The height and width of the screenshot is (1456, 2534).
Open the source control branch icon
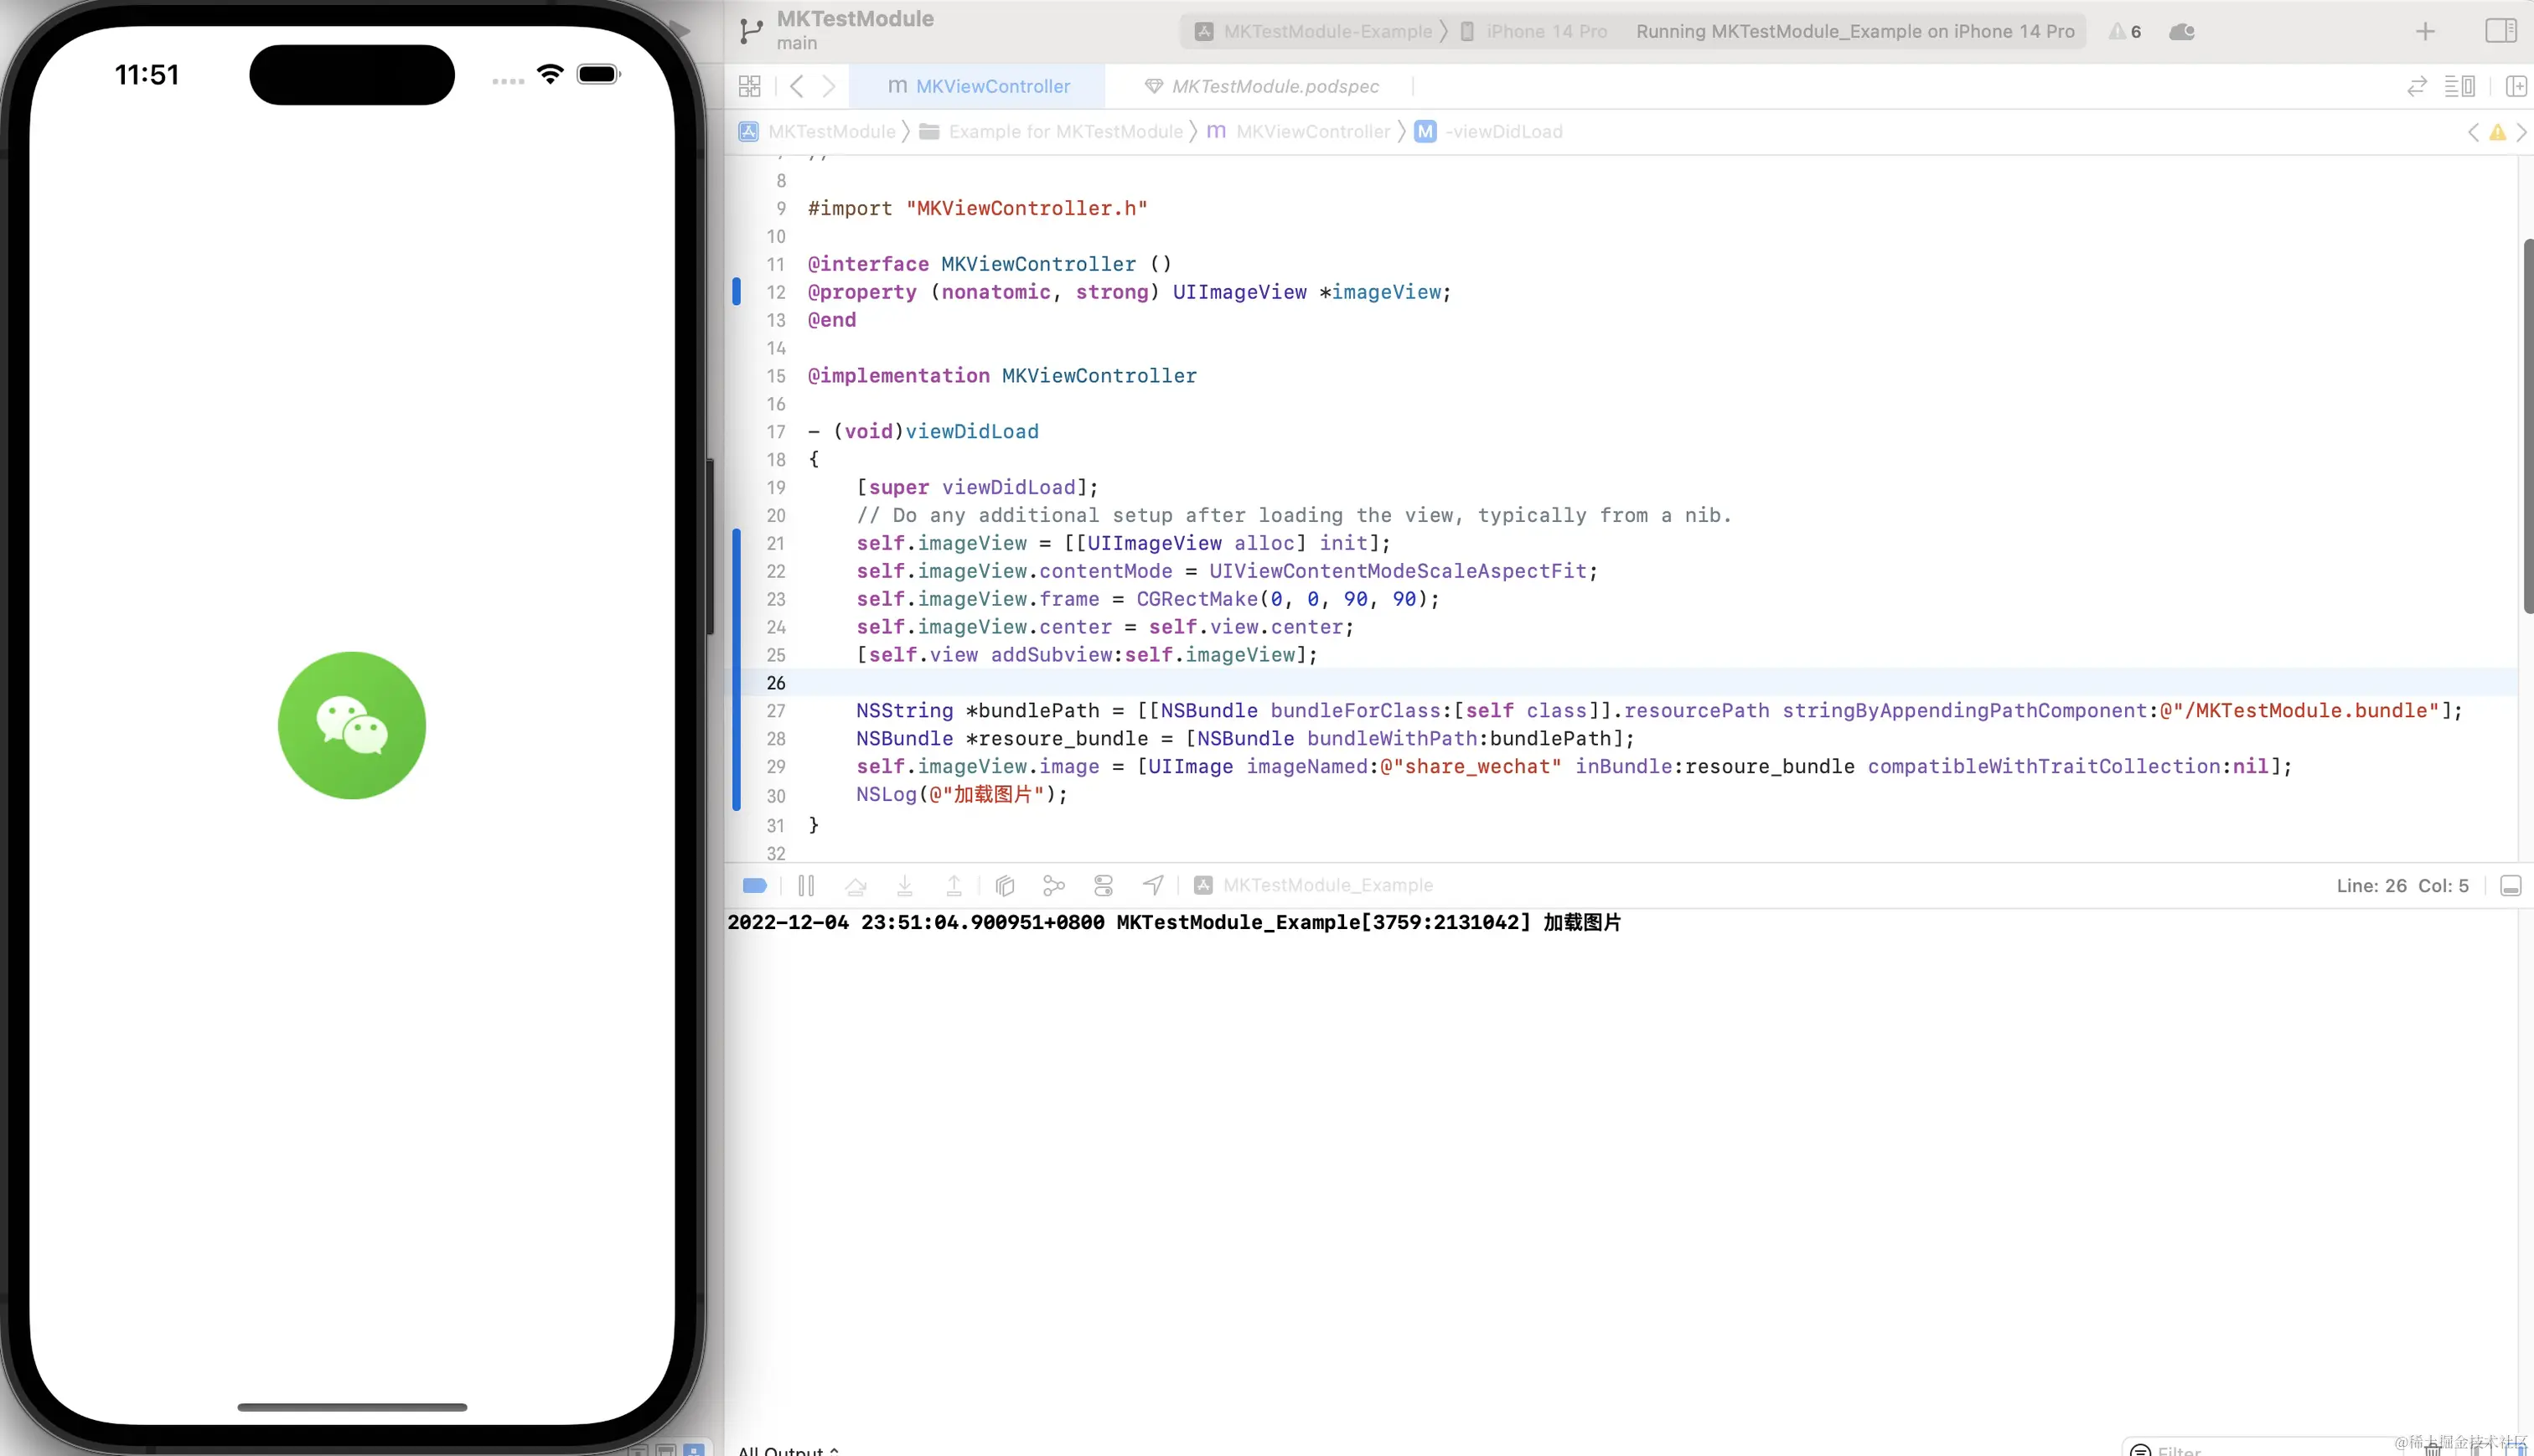coord(750,31)
